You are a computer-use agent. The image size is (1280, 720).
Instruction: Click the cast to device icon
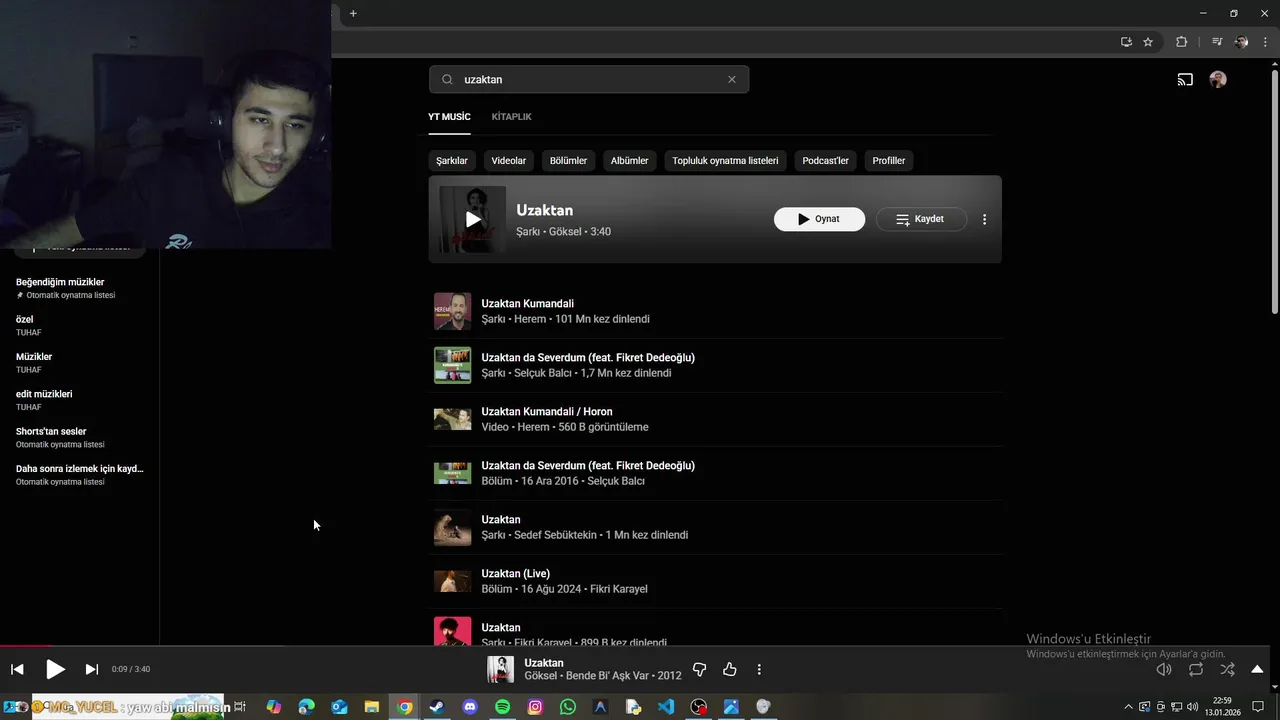[x=1185, y=80]
